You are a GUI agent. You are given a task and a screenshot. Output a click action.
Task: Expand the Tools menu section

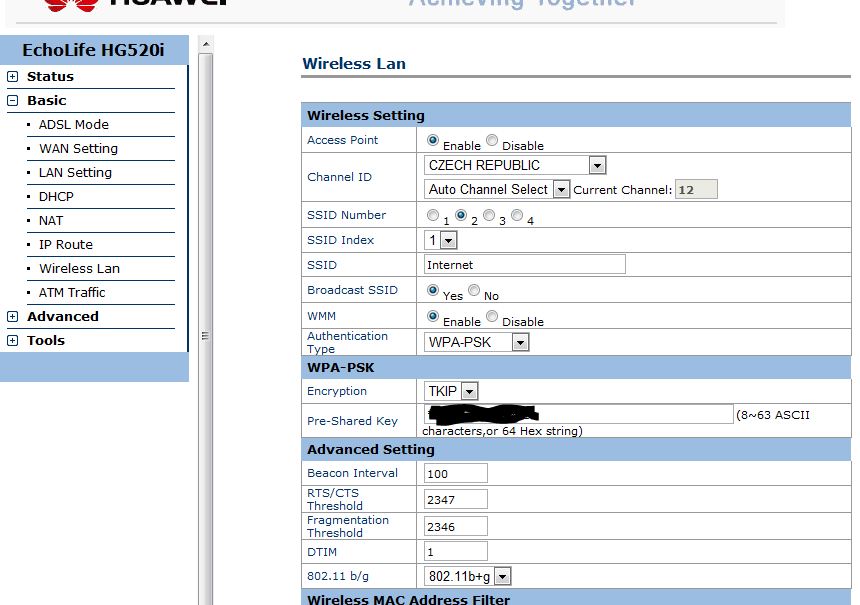coord(13,341)
